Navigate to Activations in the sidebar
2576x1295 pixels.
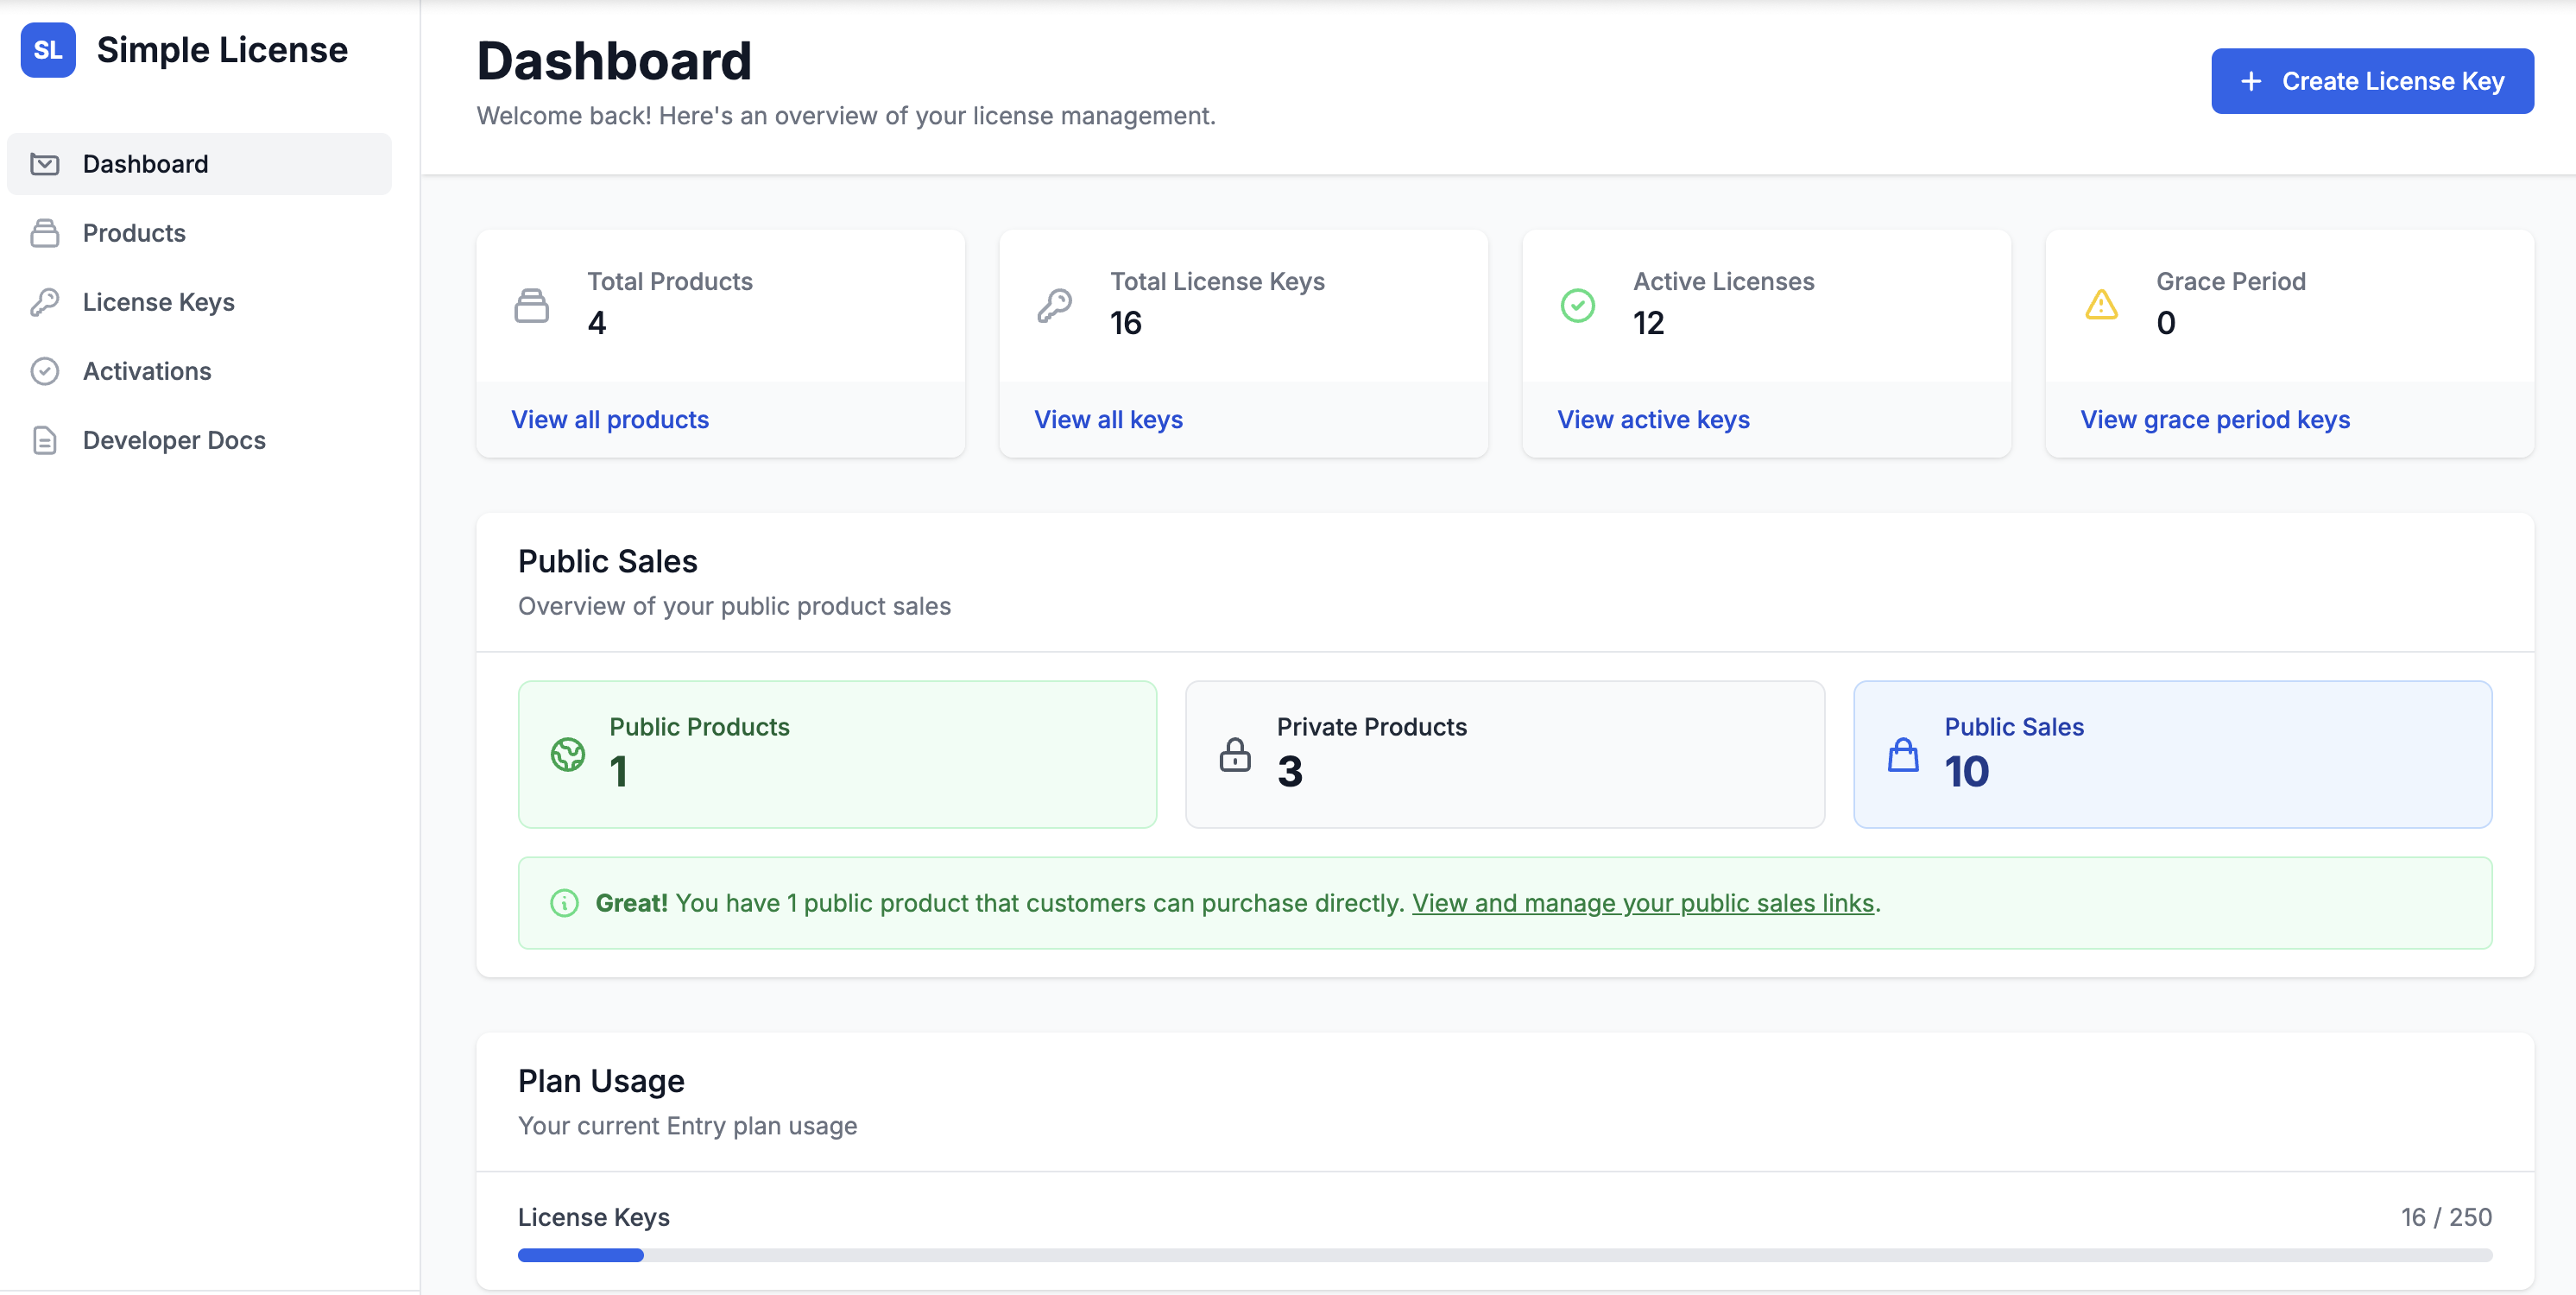point(147,371)
